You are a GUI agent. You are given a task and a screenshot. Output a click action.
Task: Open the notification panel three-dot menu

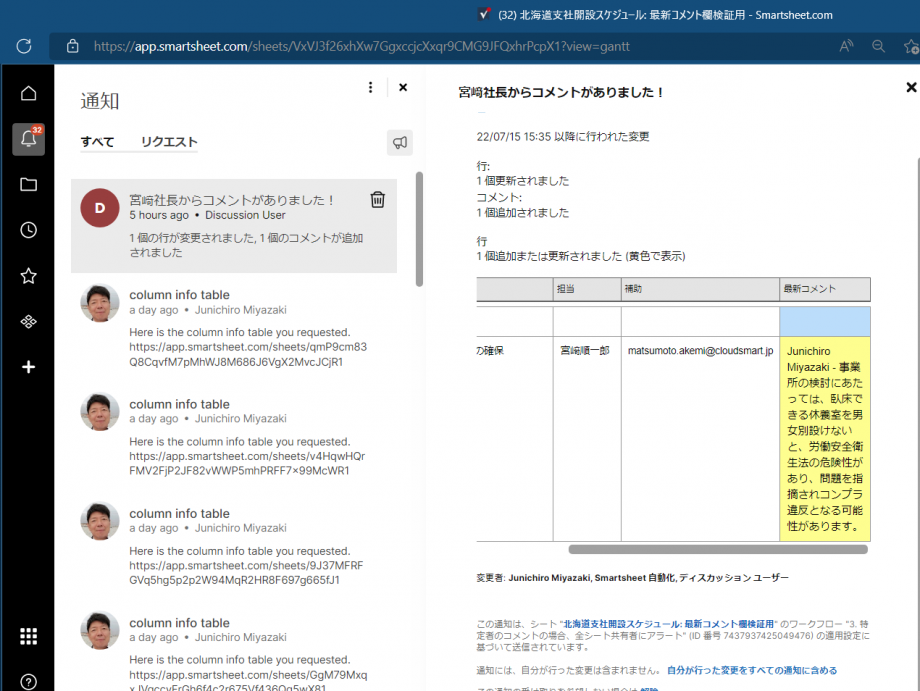370,87
